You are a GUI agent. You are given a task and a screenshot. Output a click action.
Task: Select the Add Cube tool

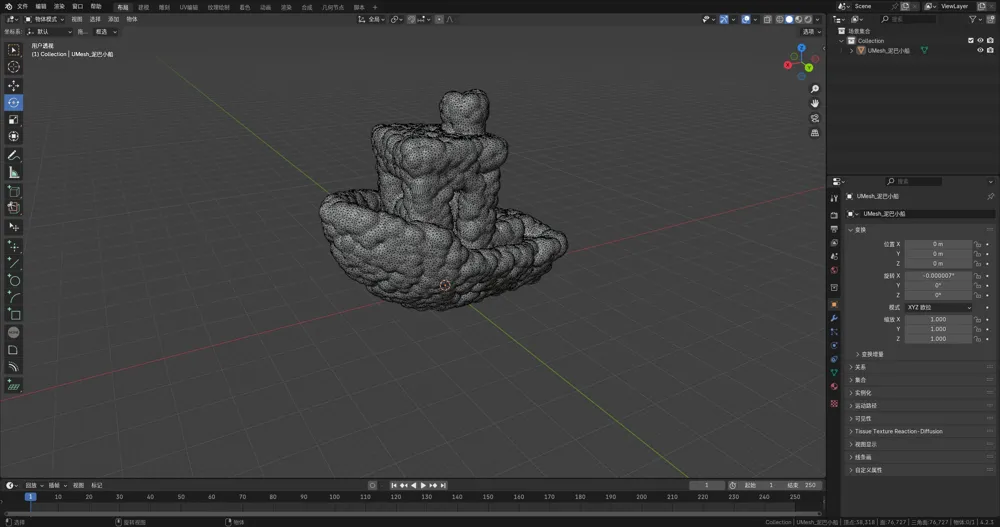click(13, 191)
